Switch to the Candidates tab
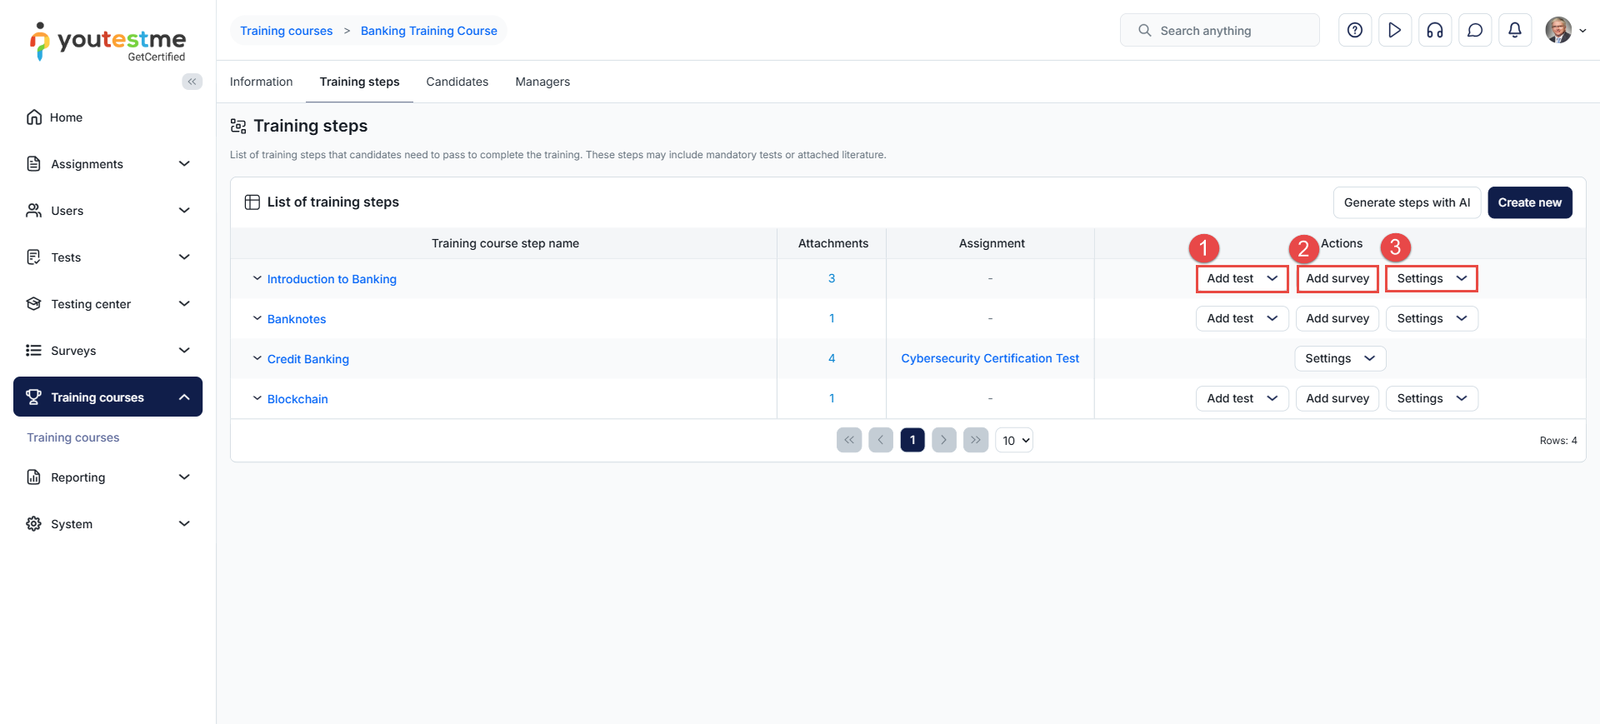This screenshot has height=724, width=1600. 457,82
